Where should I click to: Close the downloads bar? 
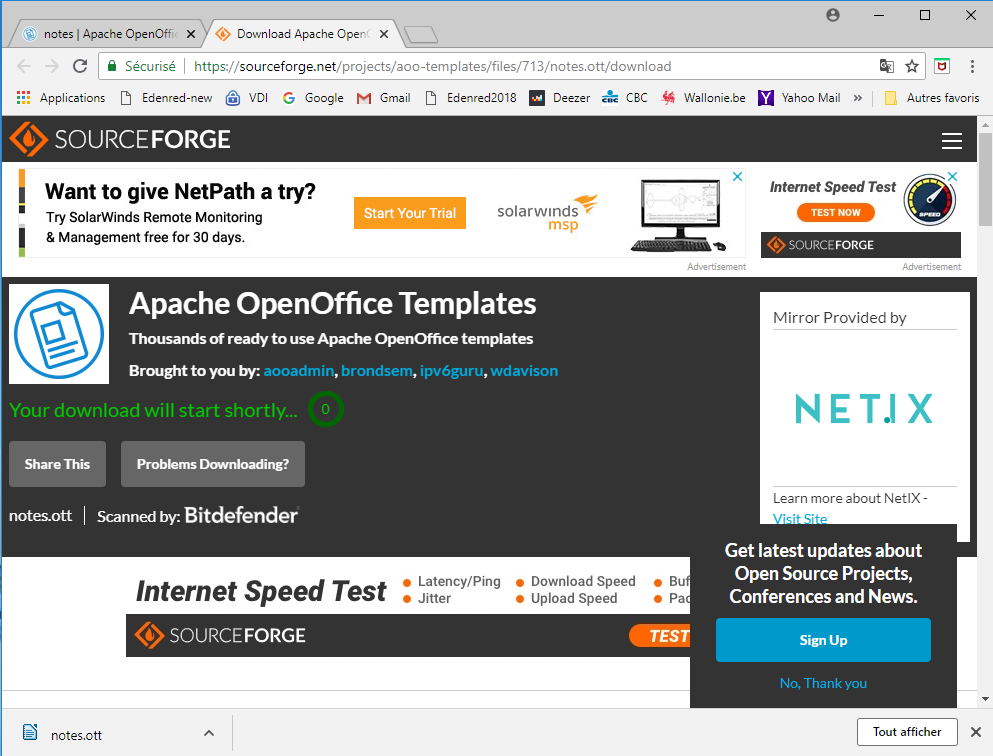point(976,732)
